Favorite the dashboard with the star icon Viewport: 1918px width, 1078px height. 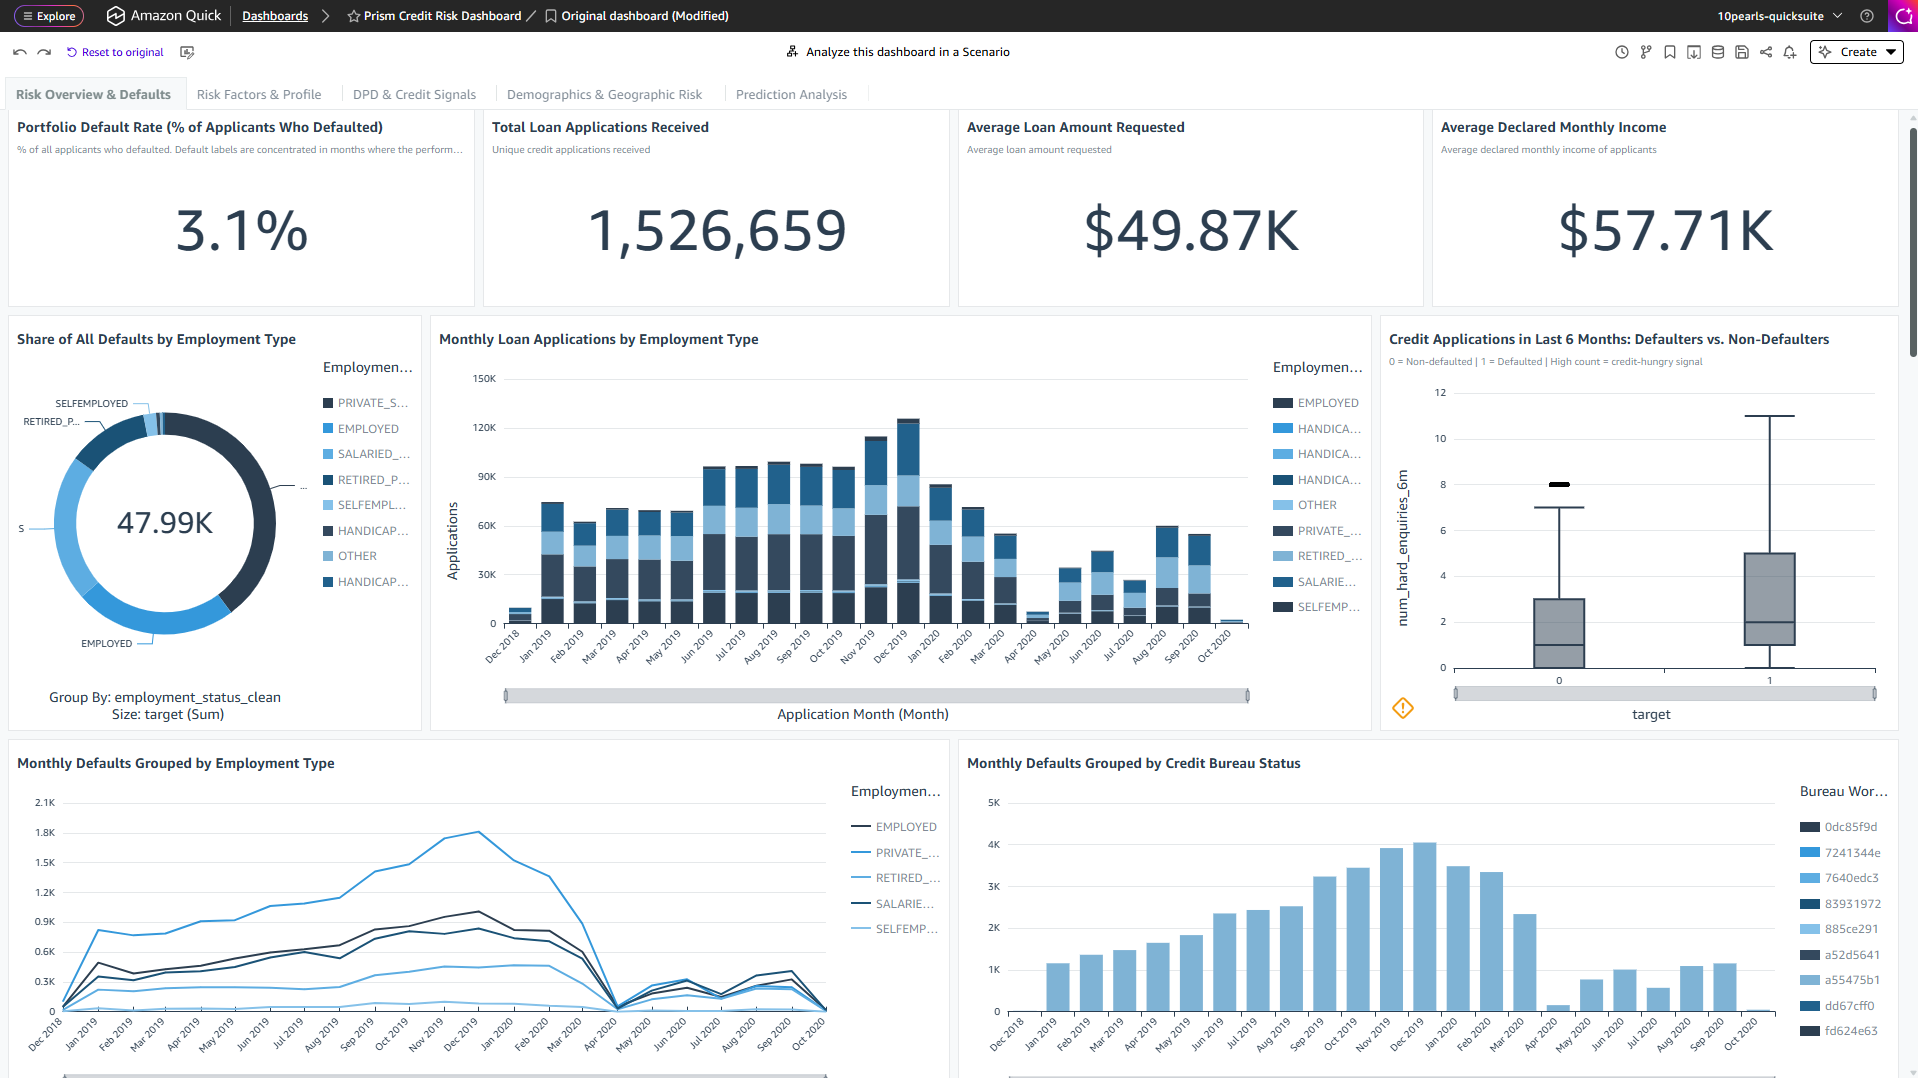point(354,16)
